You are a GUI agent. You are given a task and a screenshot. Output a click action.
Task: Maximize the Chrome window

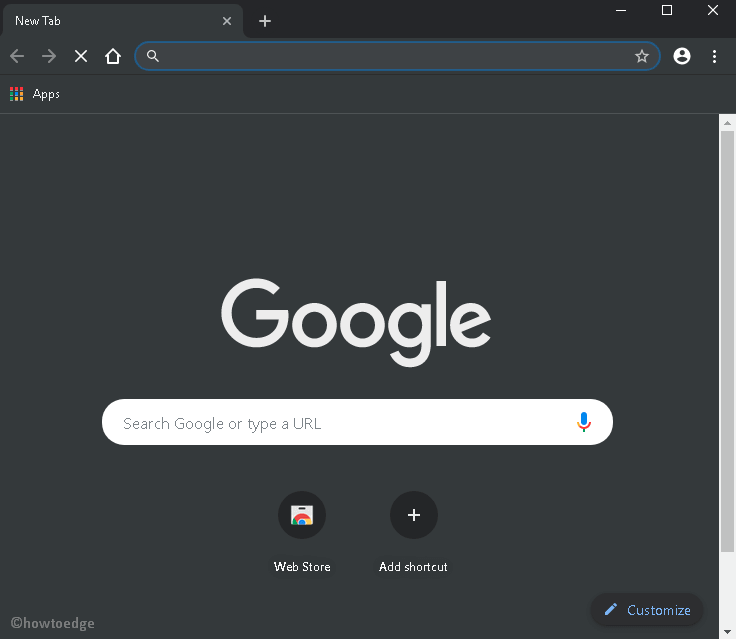pos(667,10)
